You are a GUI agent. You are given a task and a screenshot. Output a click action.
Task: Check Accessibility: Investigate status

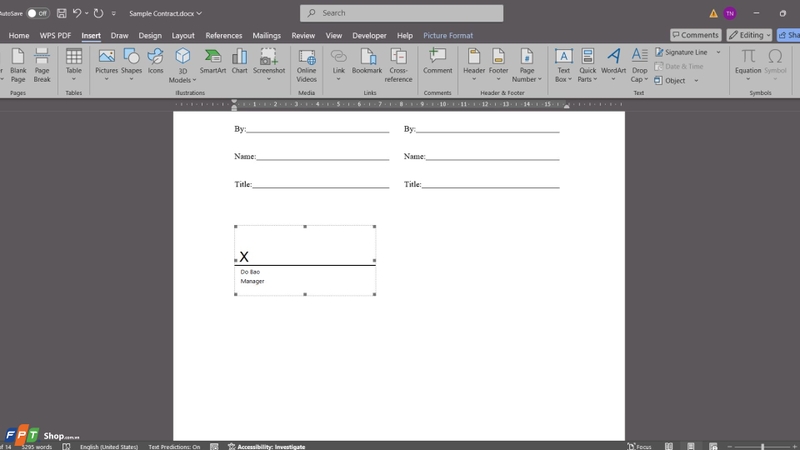266,446
